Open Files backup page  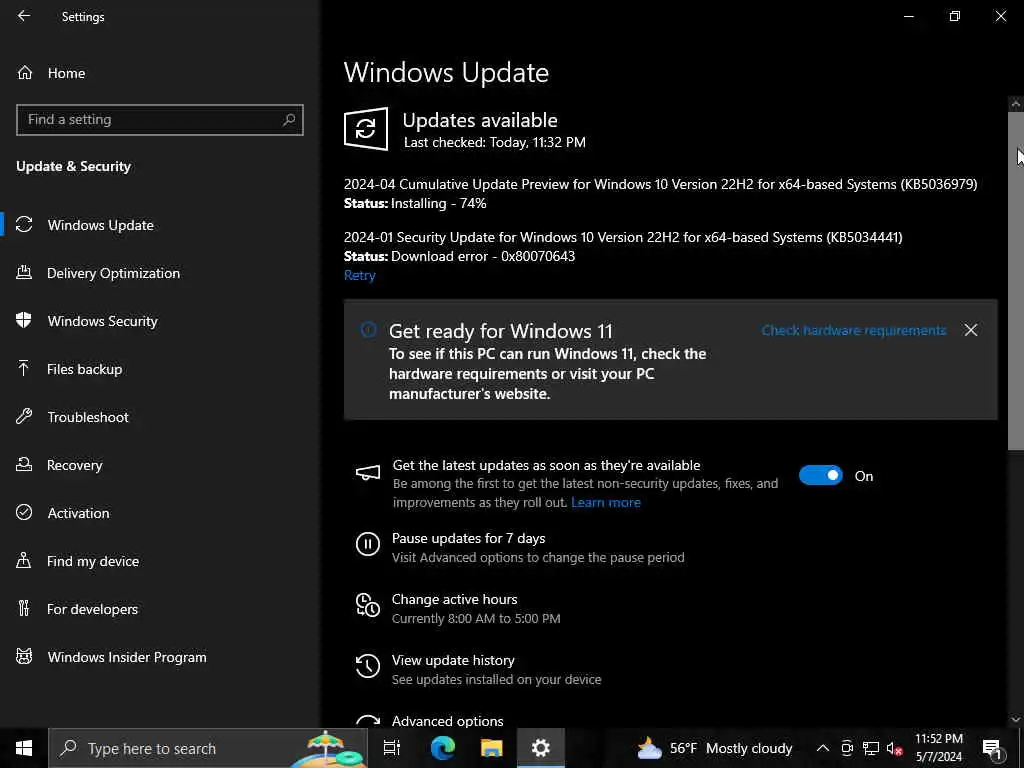[84, 369]
